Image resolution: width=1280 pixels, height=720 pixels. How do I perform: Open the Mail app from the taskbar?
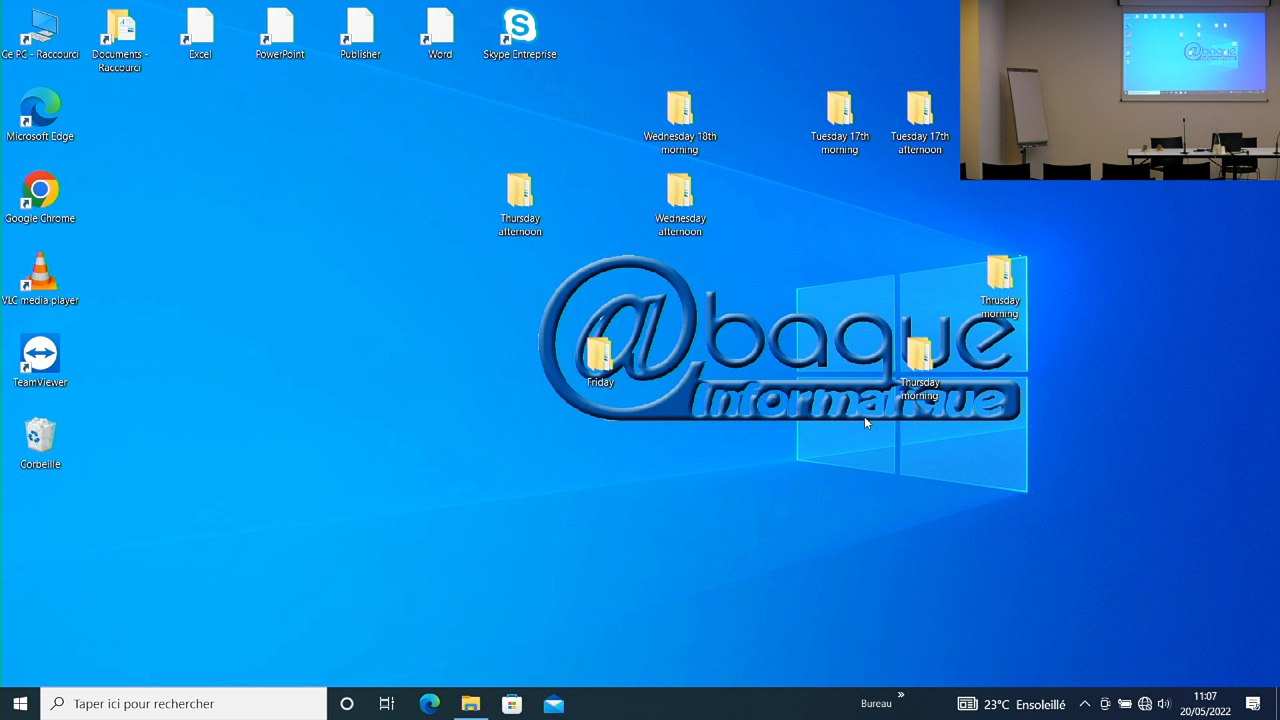(x=553, y=704)
